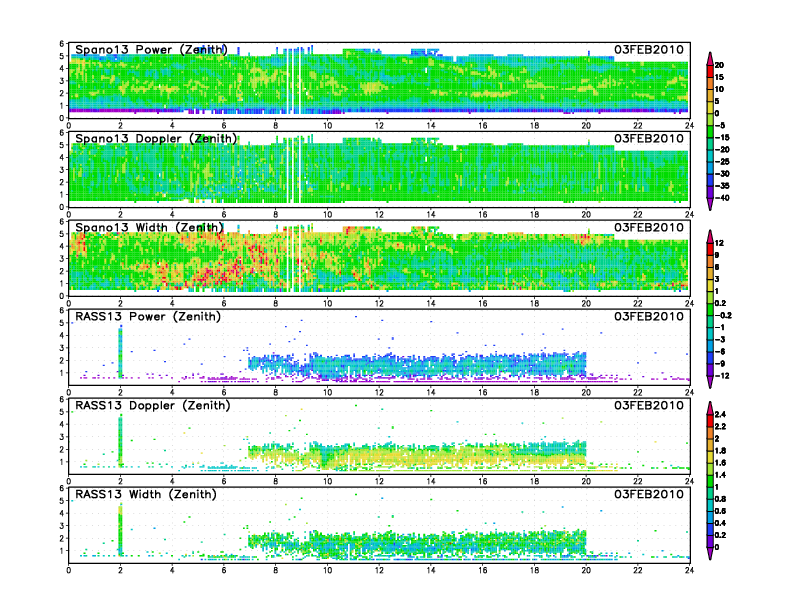Click the vertical stripe at hour 2 in RASS13 Width
Viewport: 792px width, 612px height.
tap(120, 530)
